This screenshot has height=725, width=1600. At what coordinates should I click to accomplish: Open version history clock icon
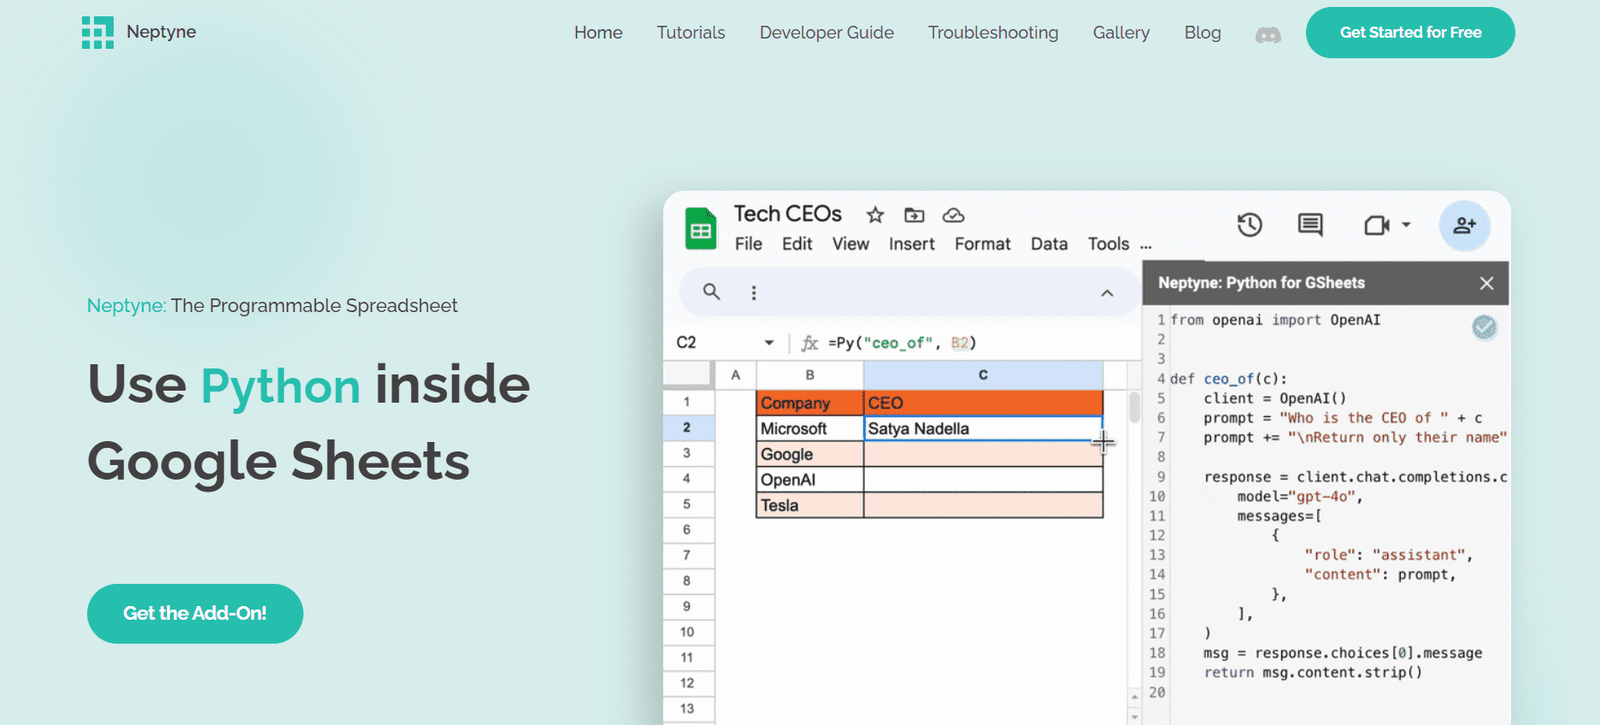[1249, 225]
